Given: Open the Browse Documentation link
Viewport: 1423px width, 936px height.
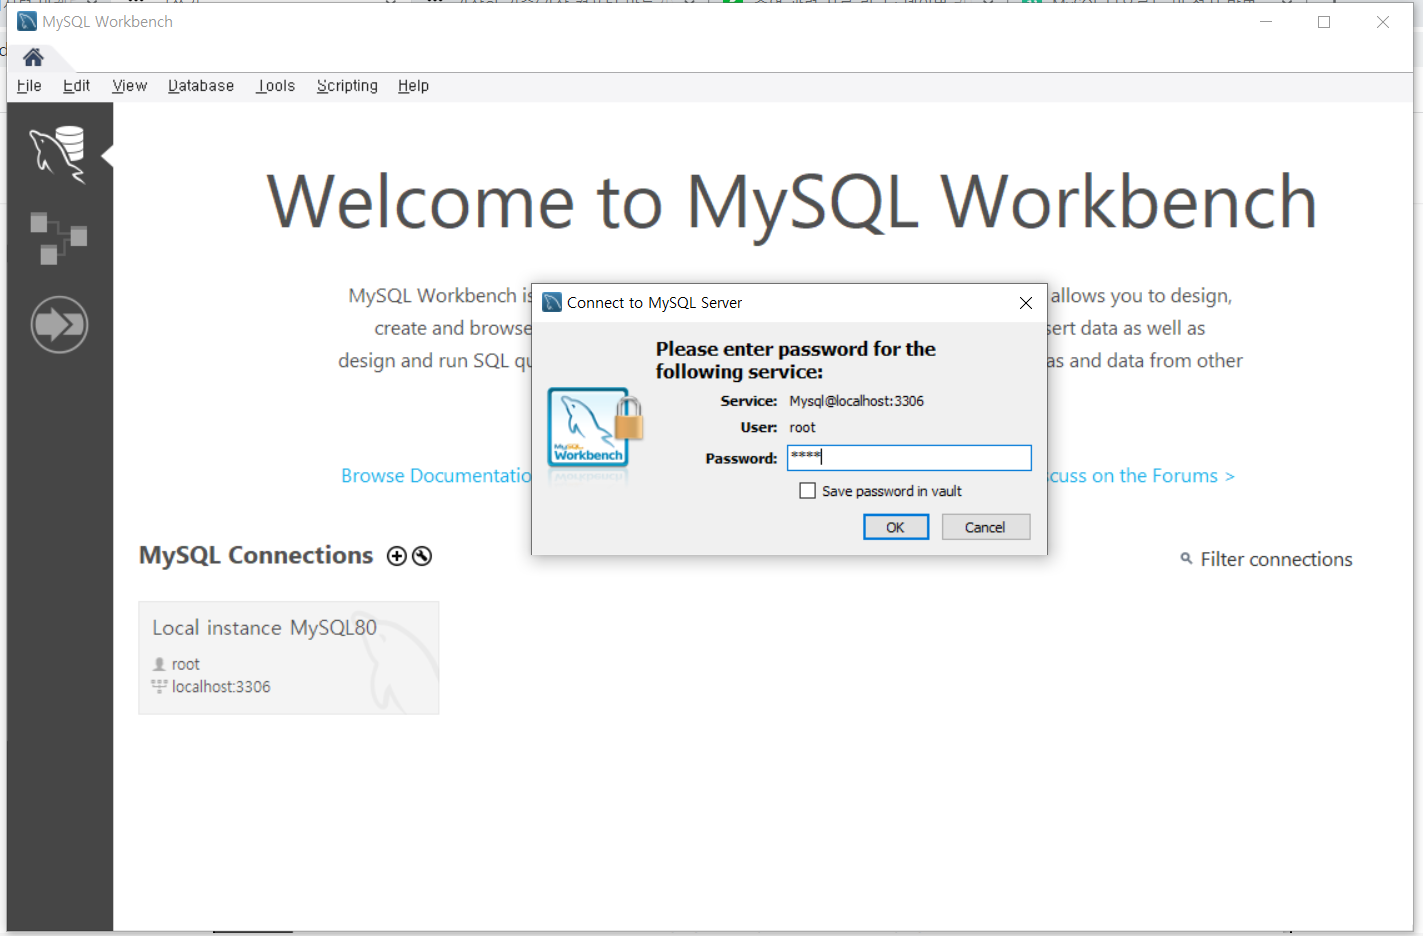Looking at the screenshot, I should [436, 476].
